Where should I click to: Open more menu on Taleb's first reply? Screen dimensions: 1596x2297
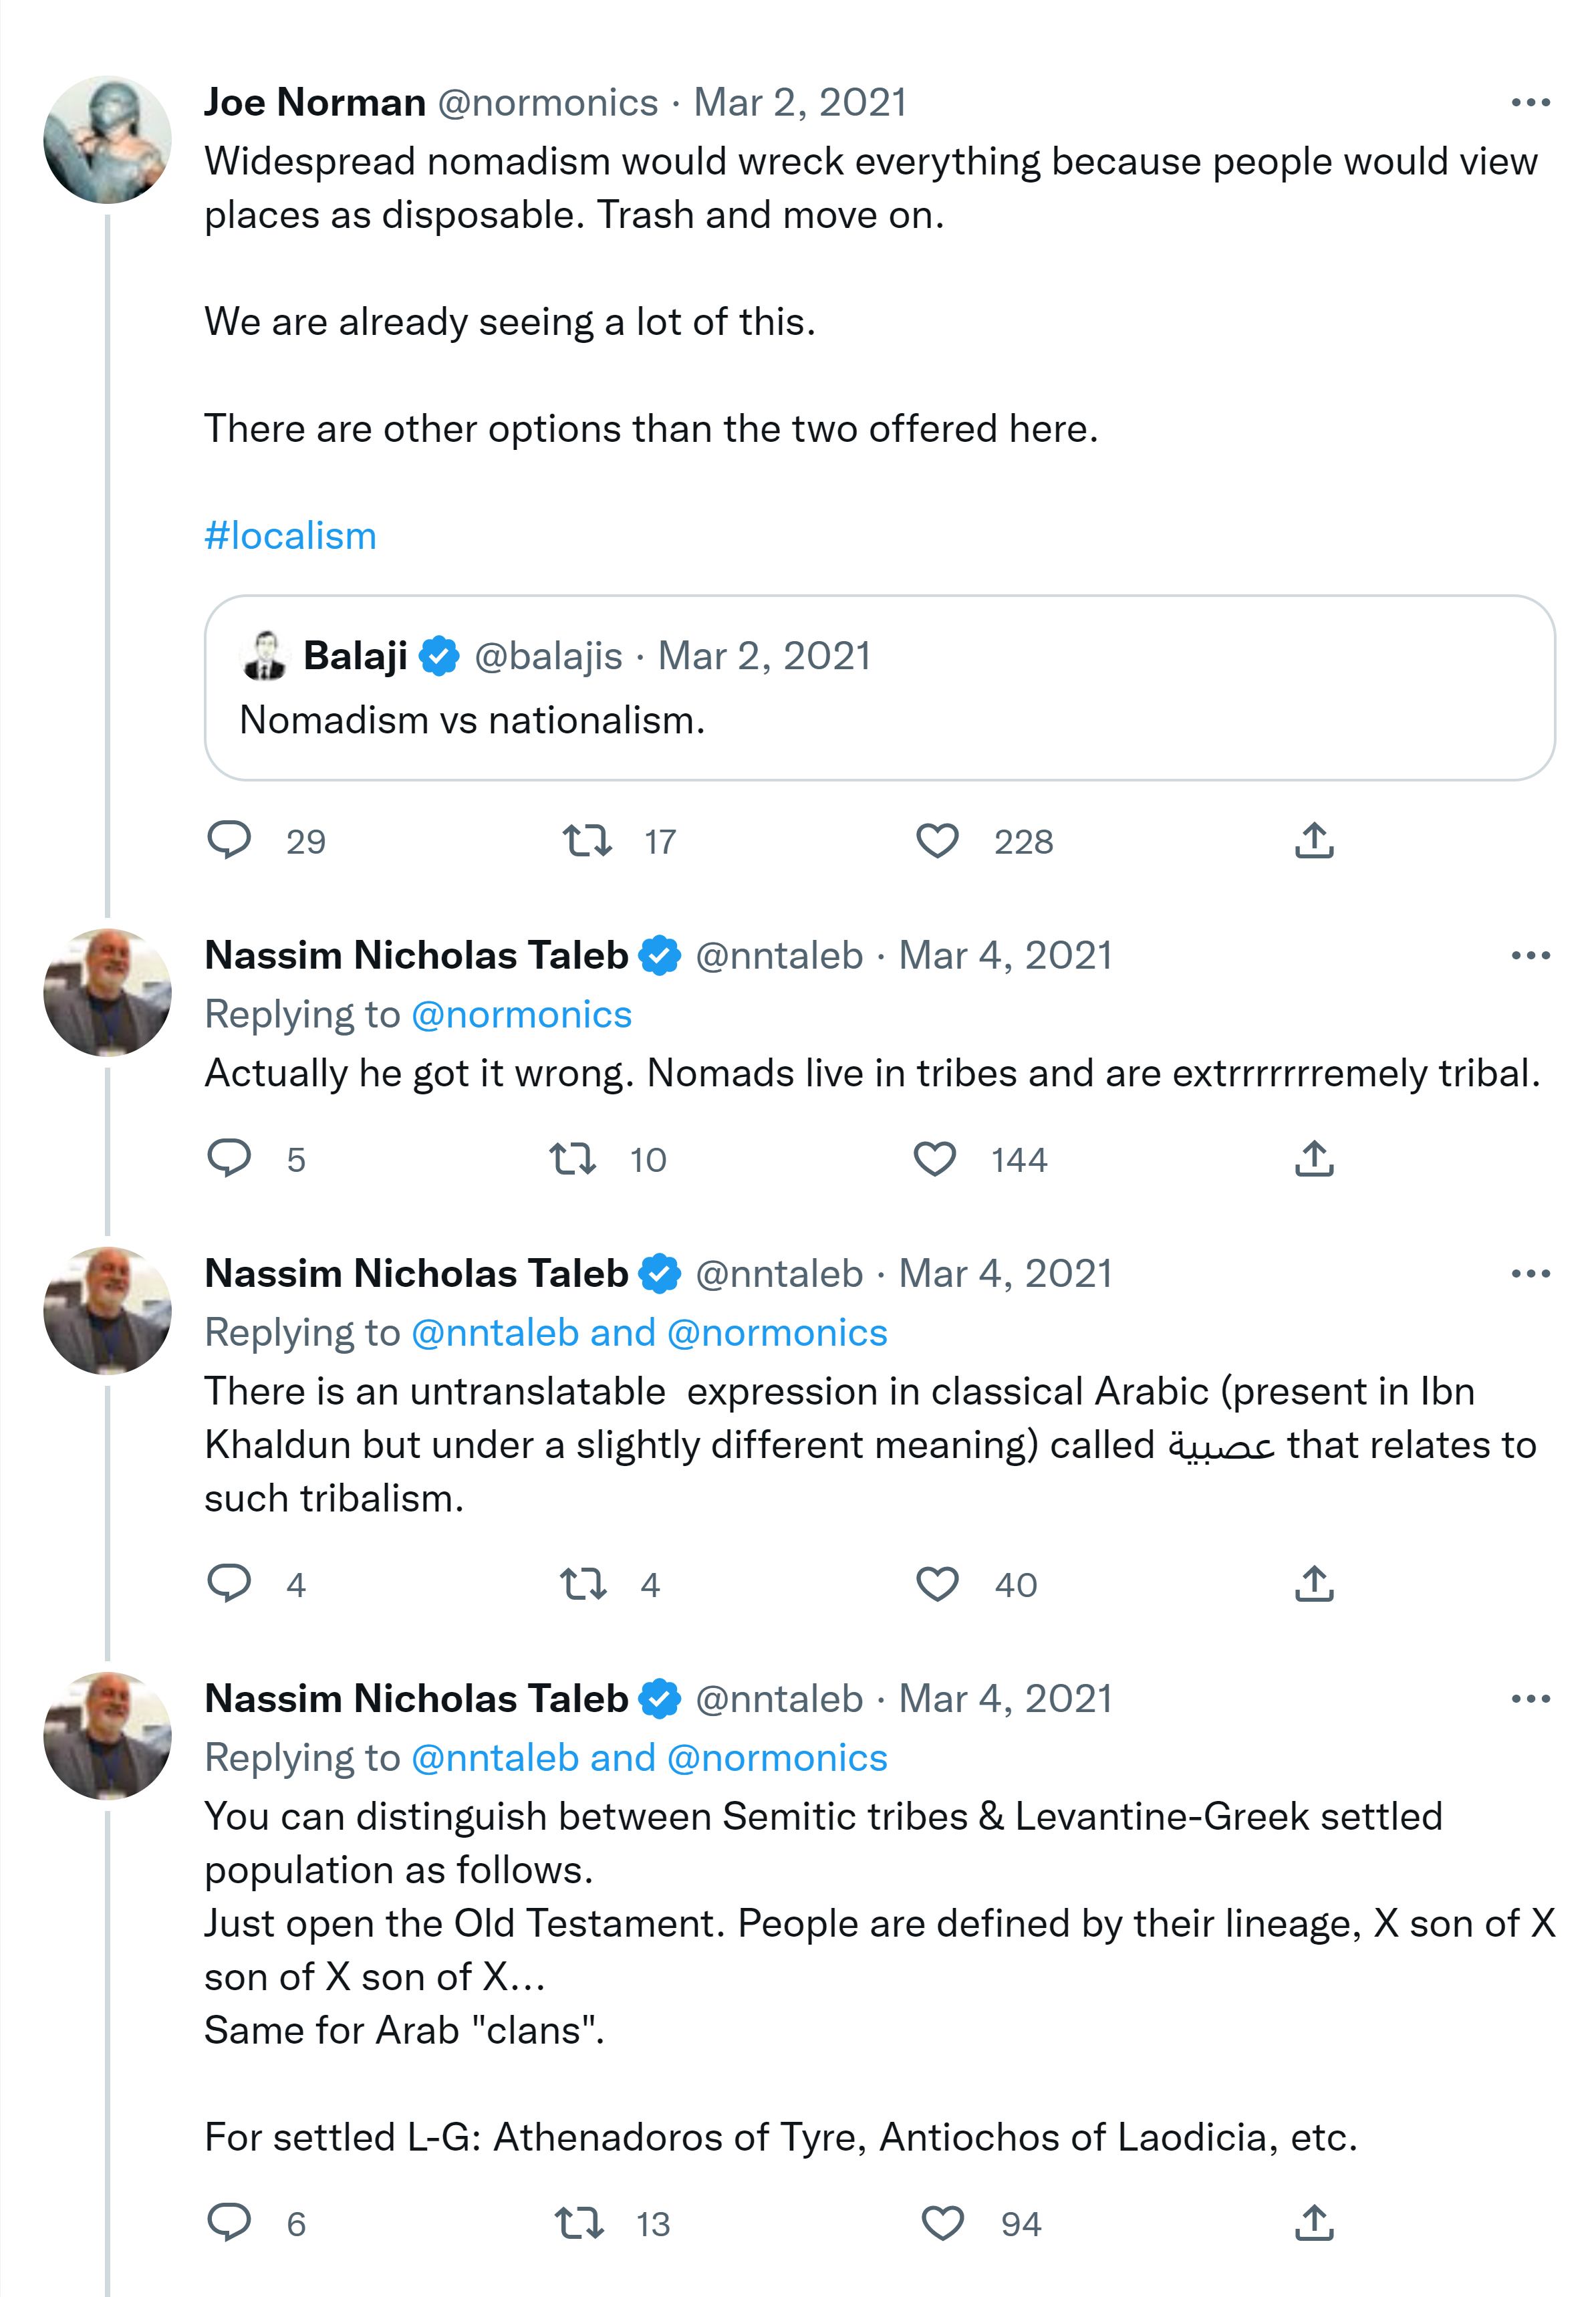coord(1530,956)
